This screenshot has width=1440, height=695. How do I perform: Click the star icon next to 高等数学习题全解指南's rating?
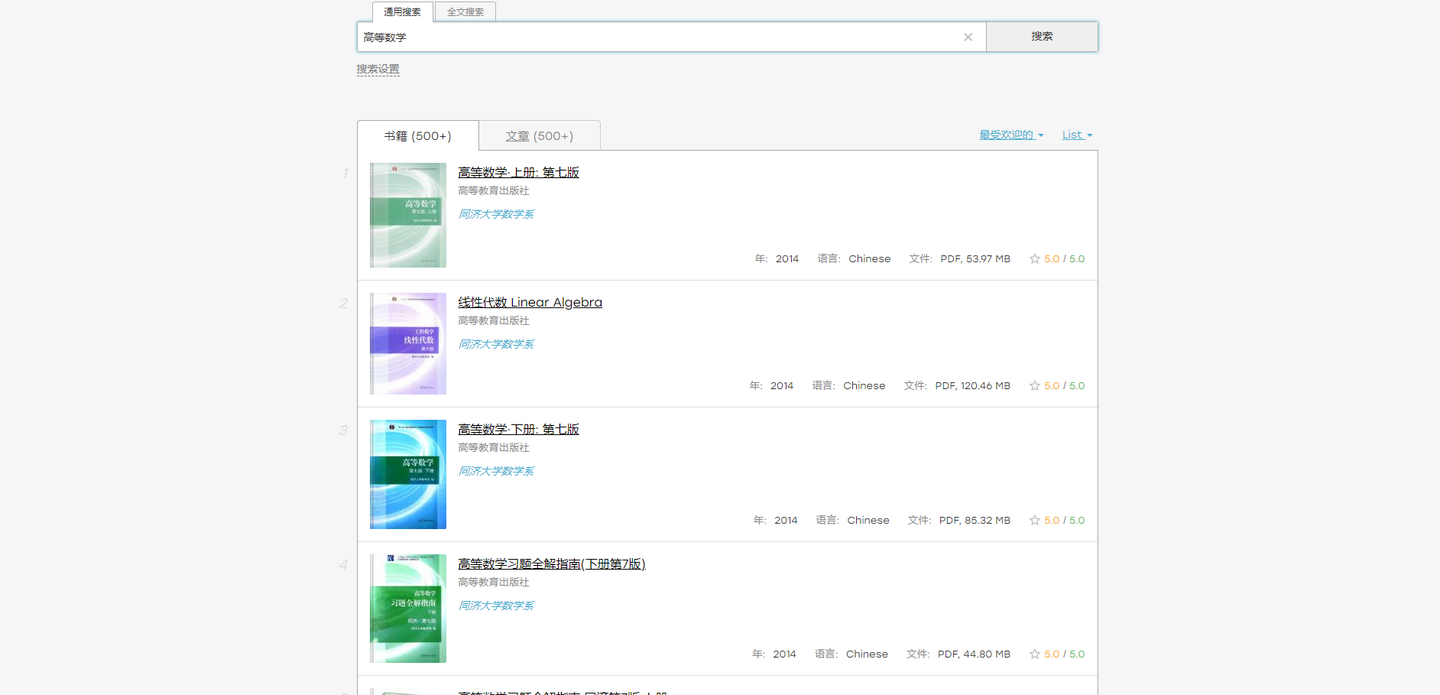tap(1035, 653)
